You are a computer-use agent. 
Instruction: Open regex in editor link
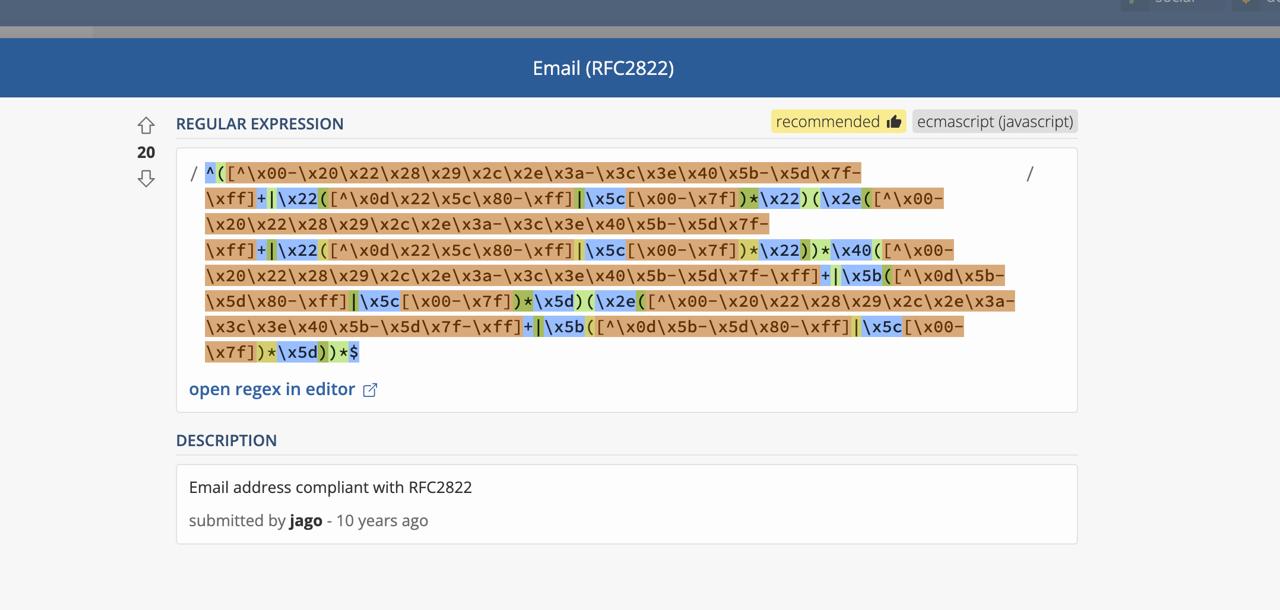272,389
